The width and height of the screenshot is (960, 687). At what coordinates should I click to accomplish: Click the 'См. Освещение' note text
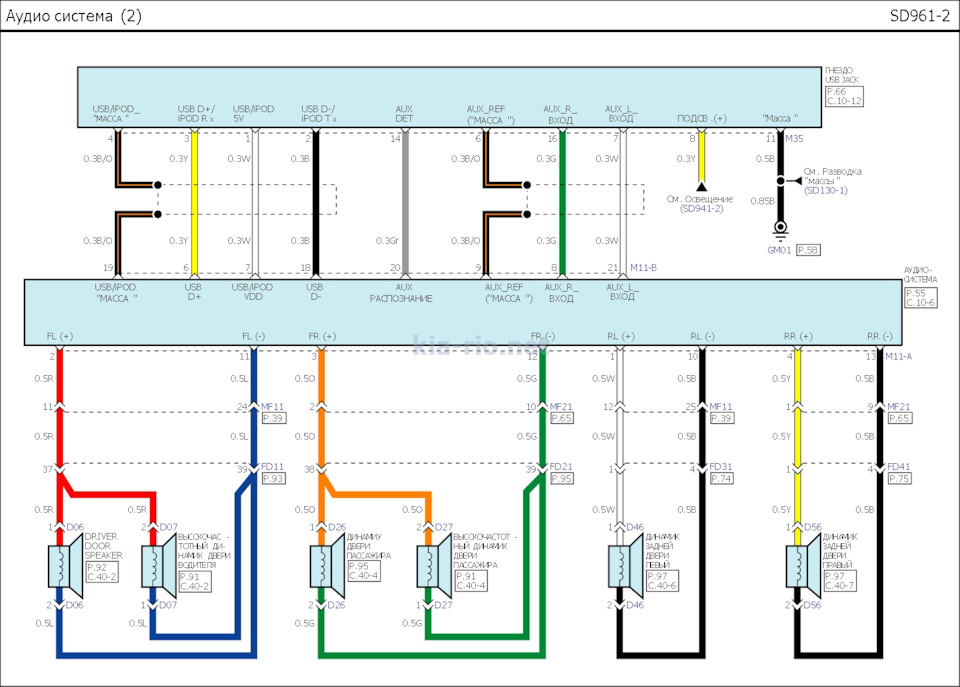[x=700, y=199]
